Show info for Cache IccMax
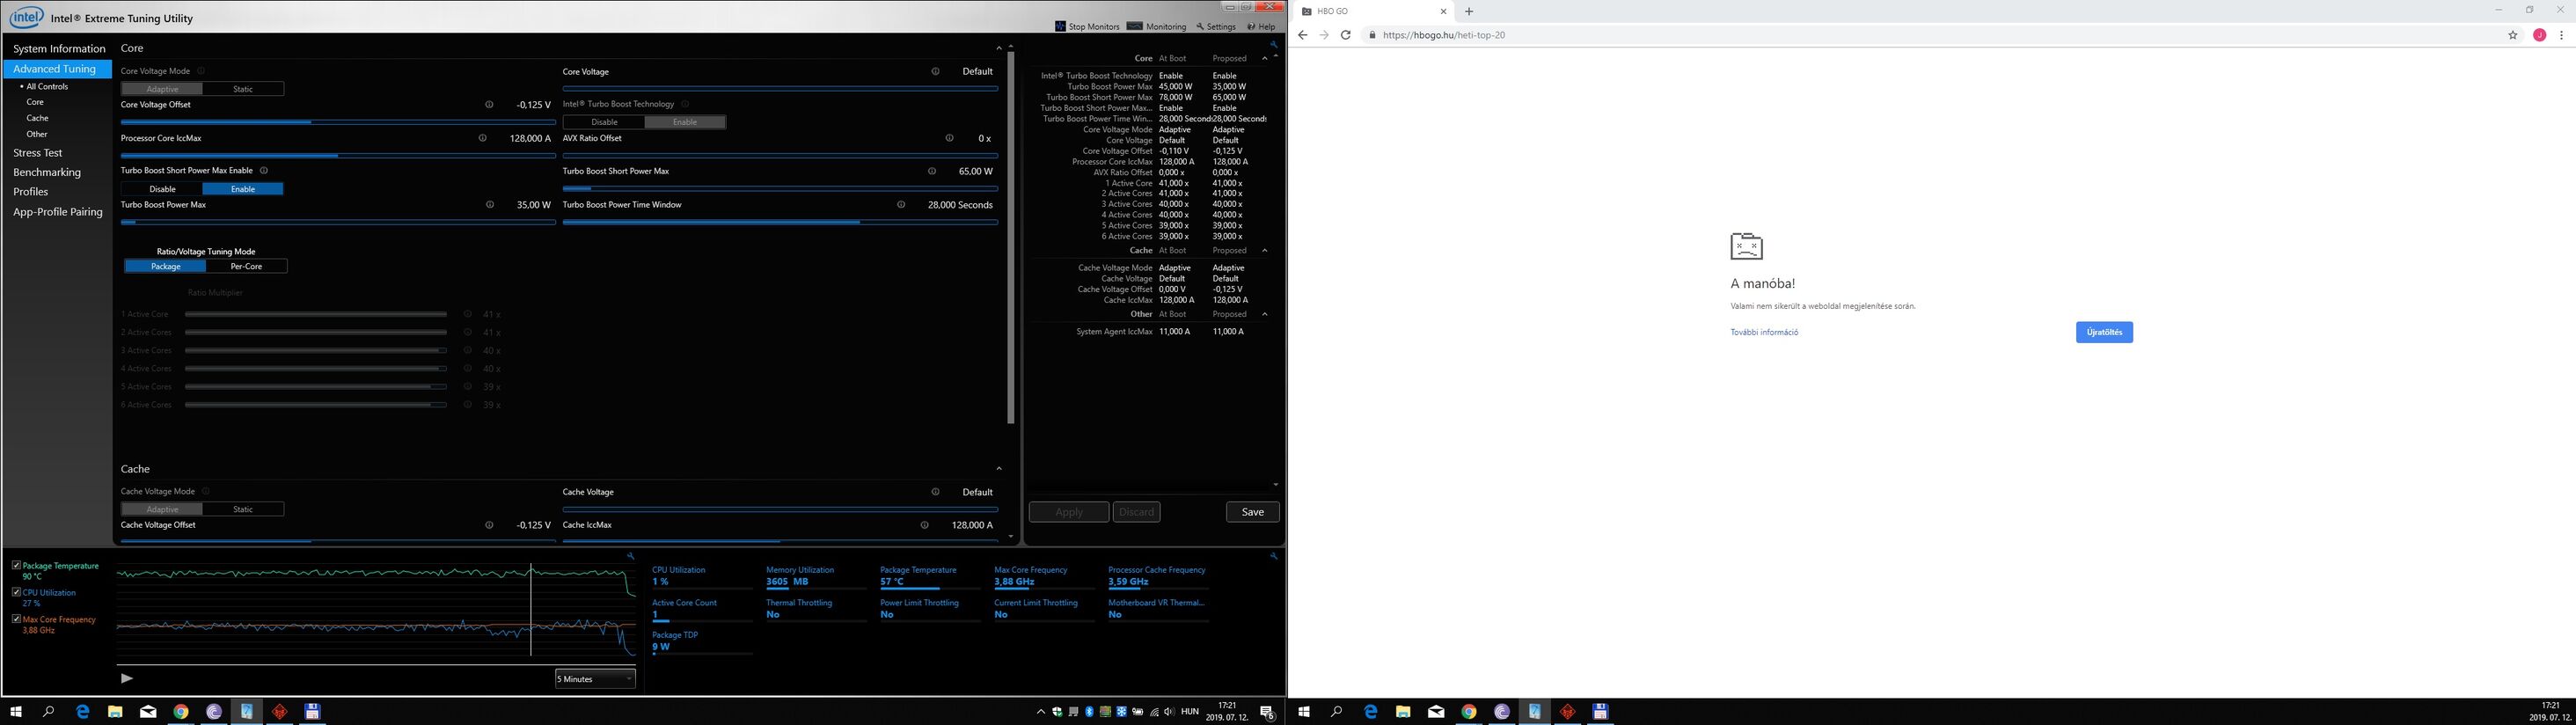This screenshot has height=725, width=2576. 924,525
